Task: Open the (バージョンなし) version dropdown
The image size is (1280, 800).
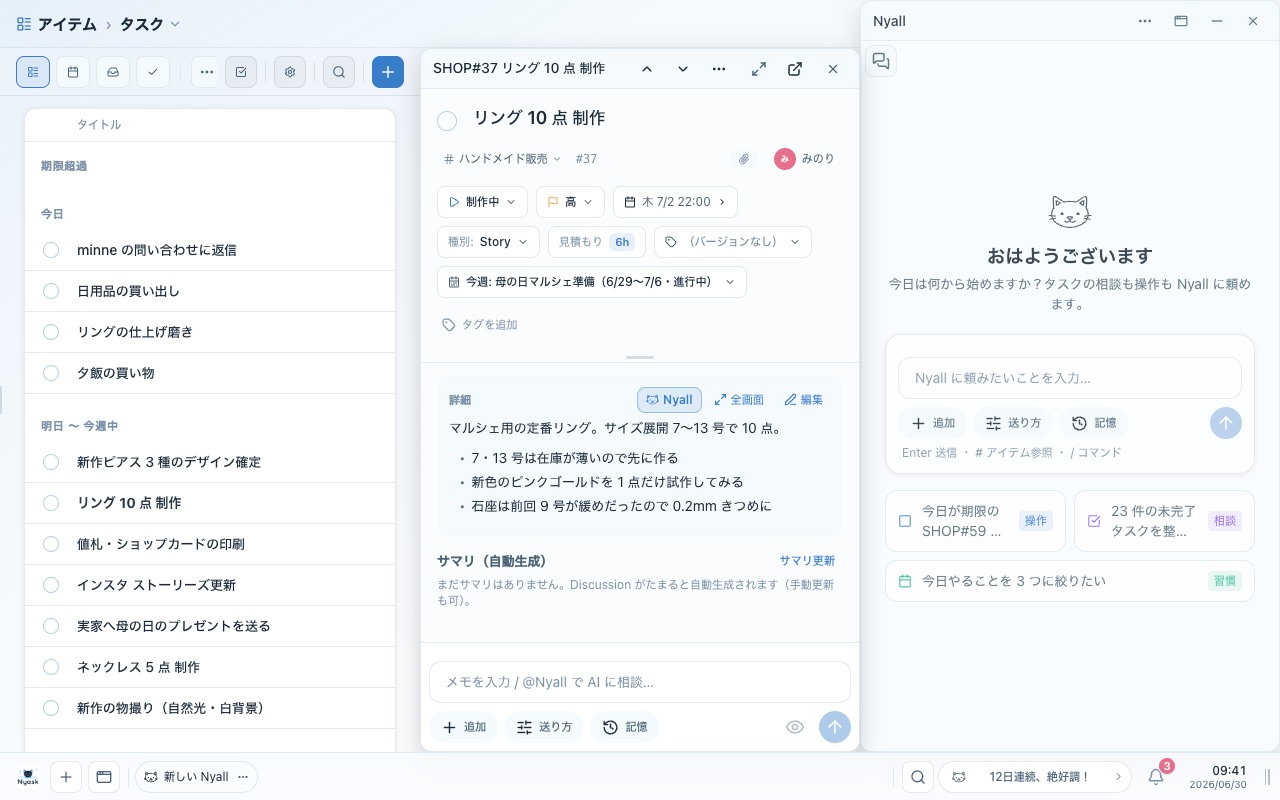Action: (x=733, y=242)
